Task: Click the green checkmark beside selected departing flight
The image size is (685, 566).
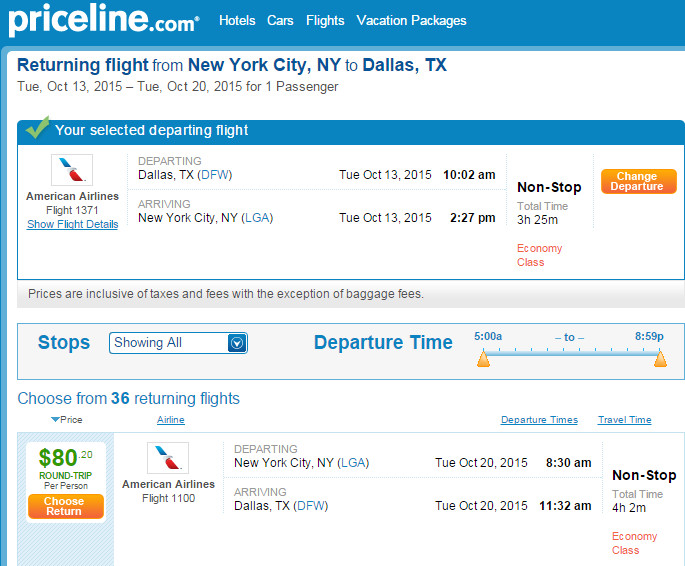Action: click(x=37, y=127)
